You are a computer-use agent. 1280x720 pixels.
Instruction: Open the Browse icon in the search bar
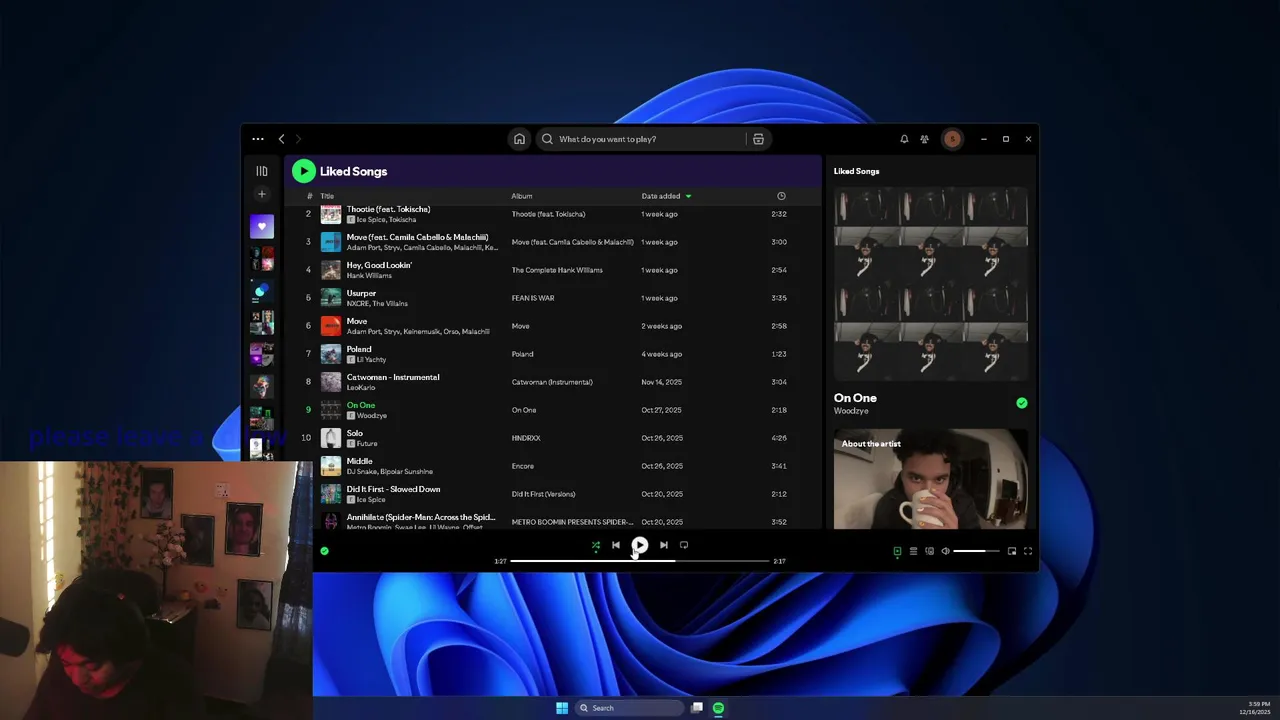[758, 139]
